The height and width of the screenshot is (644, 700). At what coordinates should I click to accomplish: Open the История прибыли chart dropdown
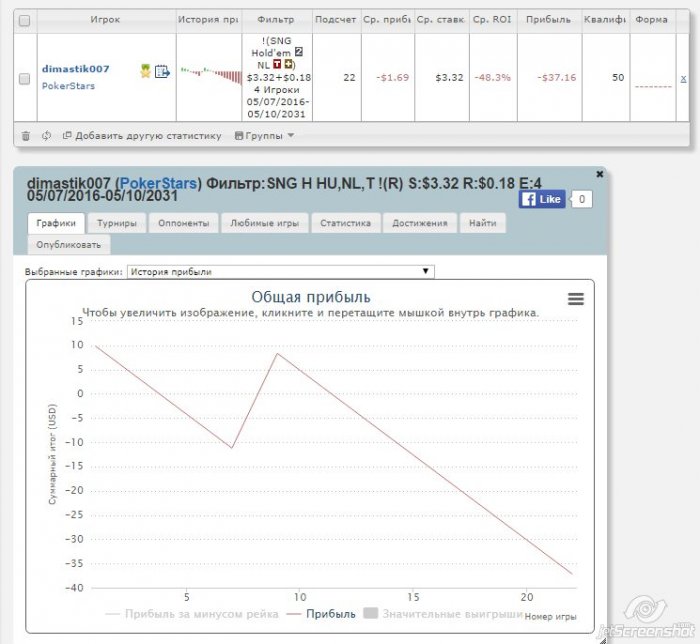(x=280, y=271)
